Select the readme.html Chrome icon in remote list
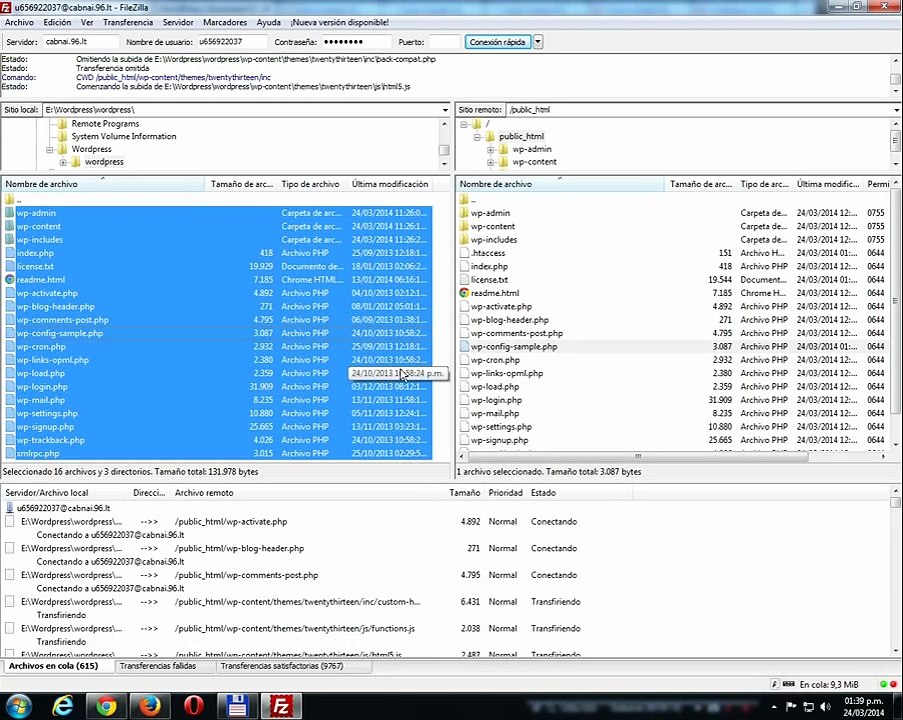This screenshot has width=903, height=720. point(464,293)
